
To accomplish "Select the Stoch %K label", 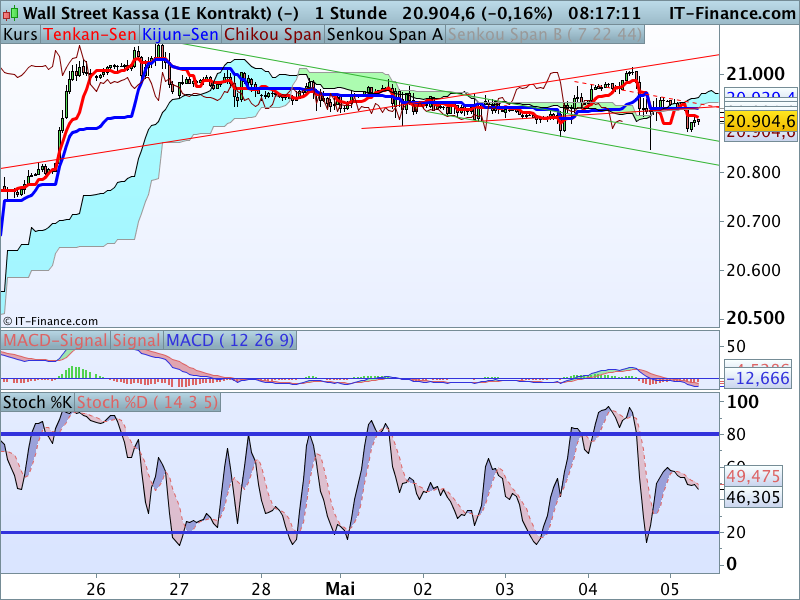I will (37, 403).
